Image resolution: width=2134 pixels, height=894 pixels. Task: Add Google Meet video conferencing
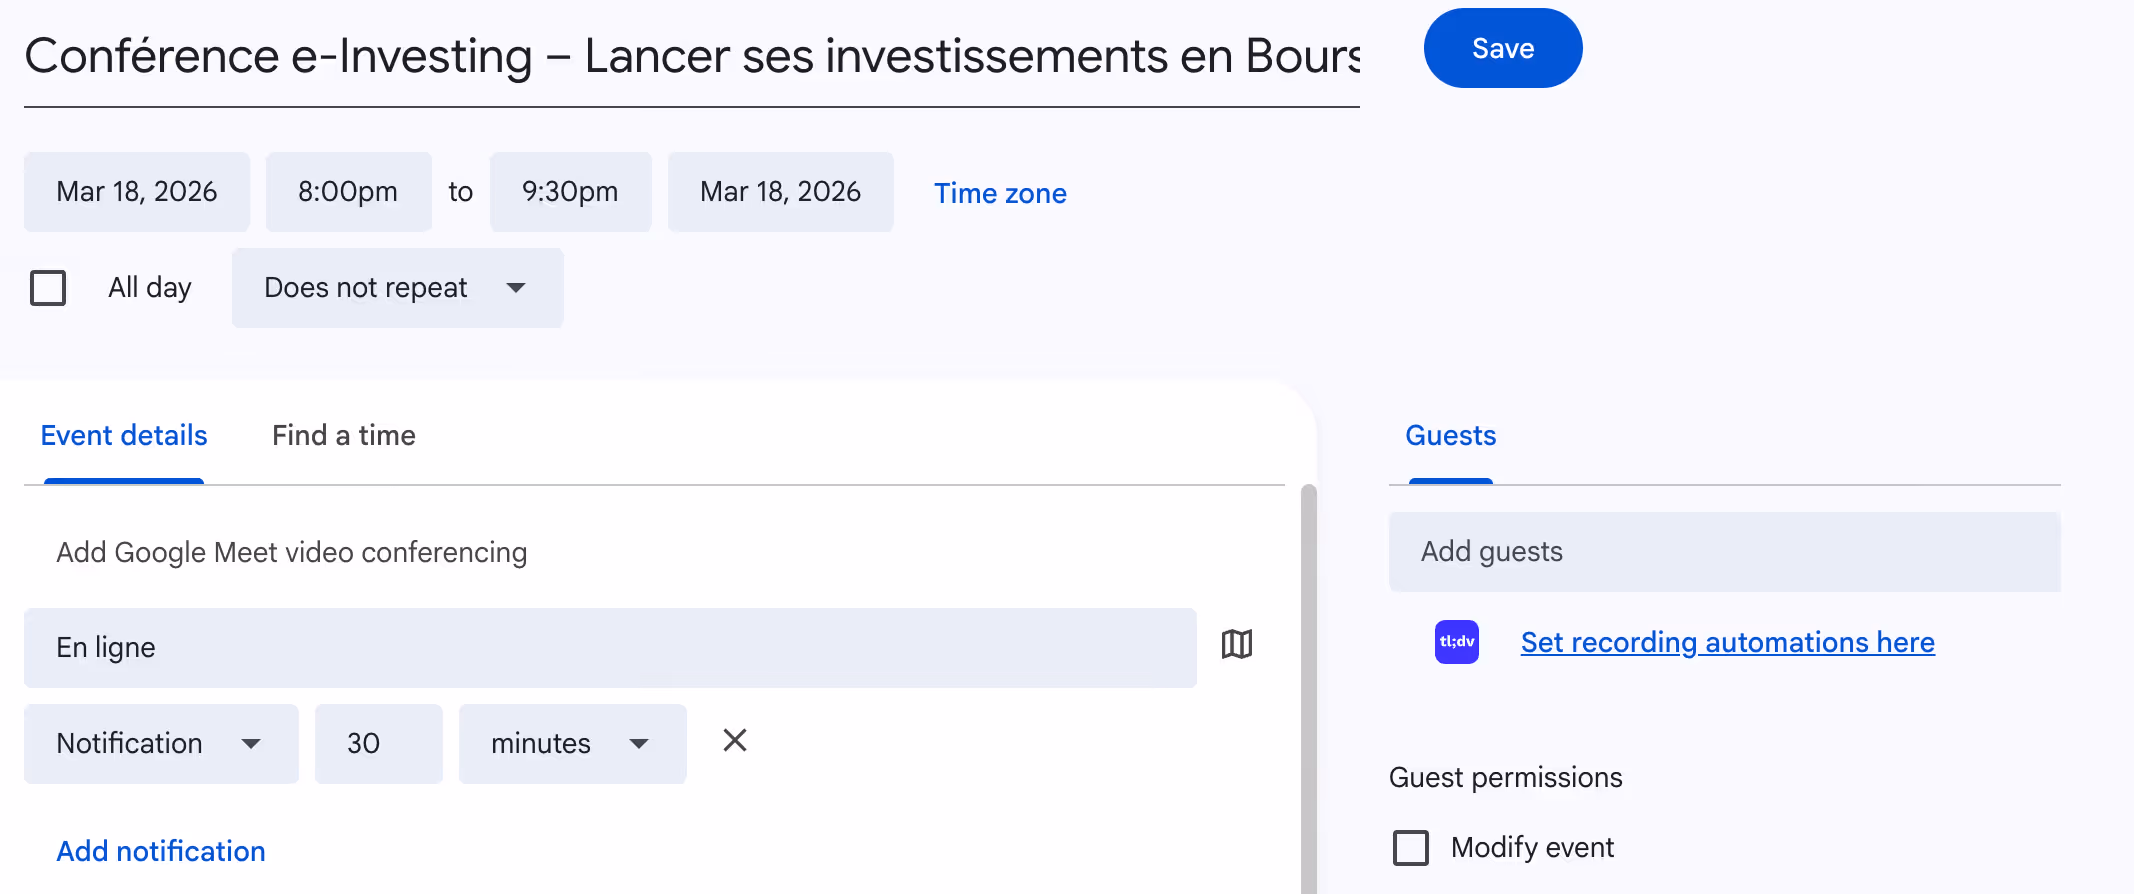pyautogui.click(x=291, y=552)
